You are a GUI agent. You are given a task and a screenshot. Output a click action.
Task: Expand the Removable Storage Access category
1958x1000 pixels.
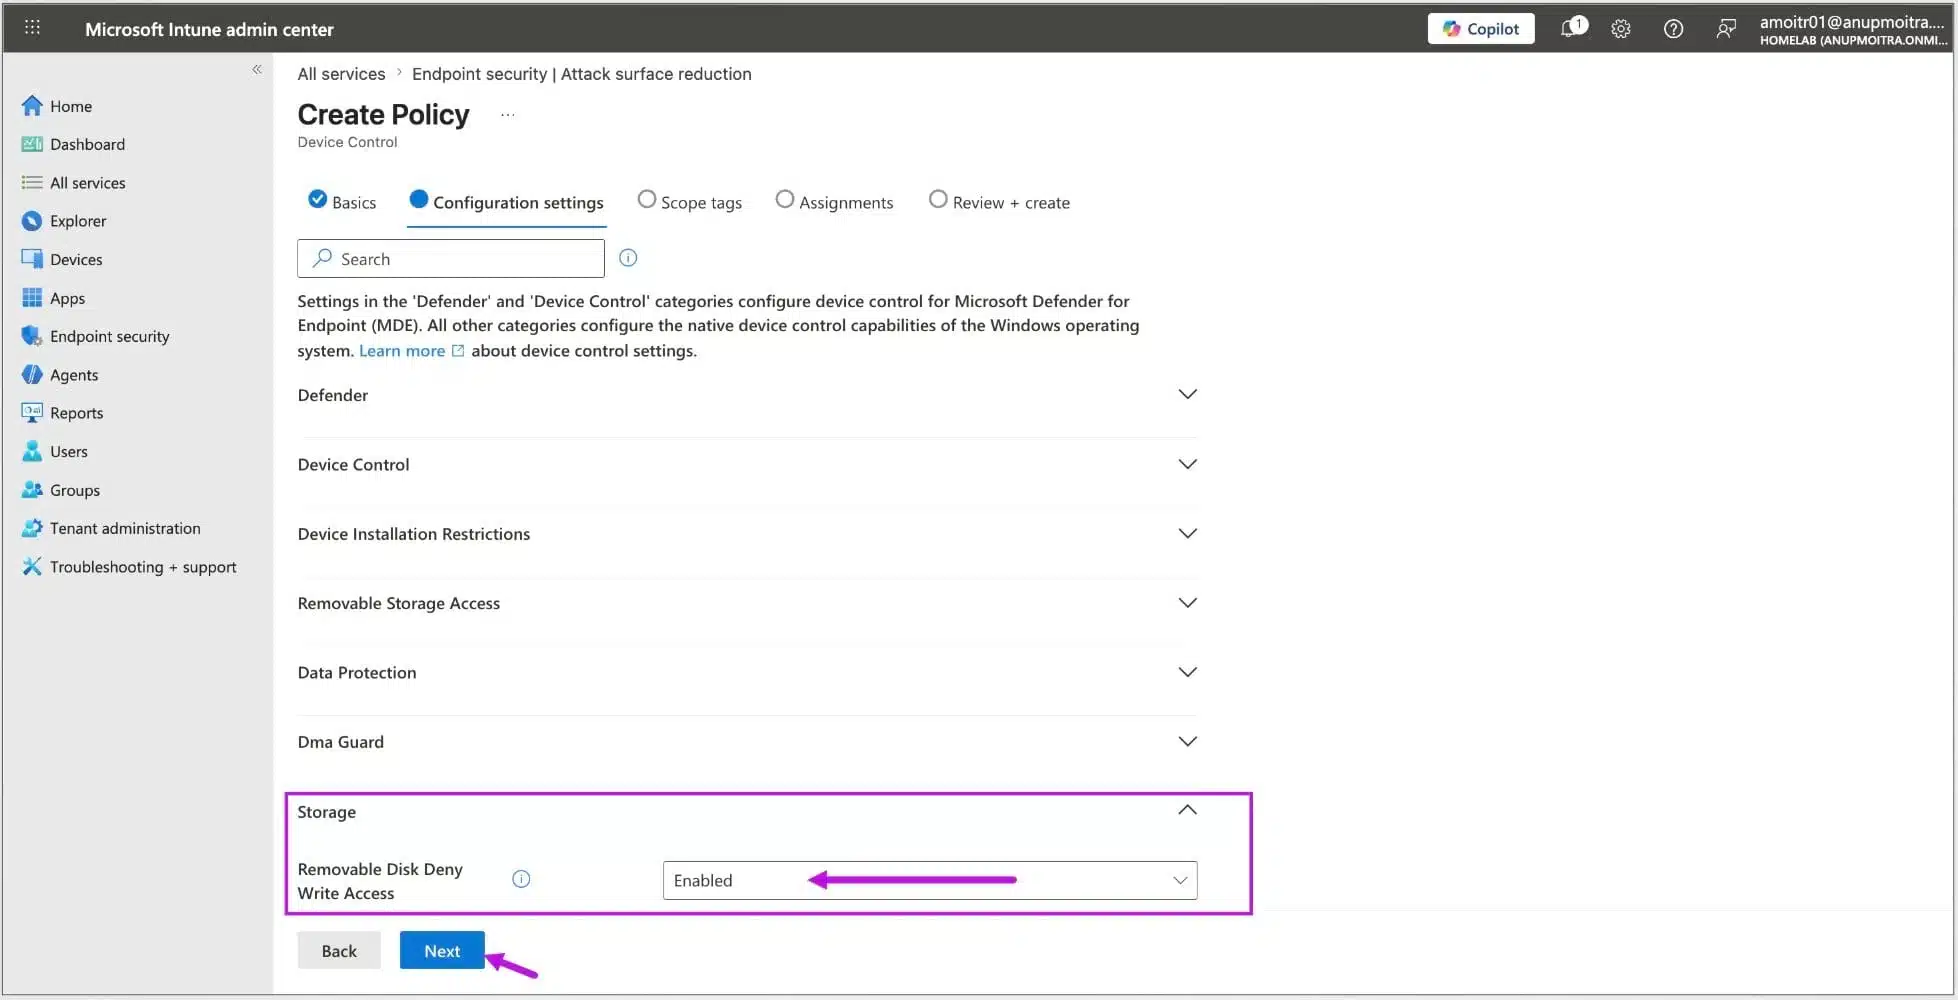pos(747,603)
